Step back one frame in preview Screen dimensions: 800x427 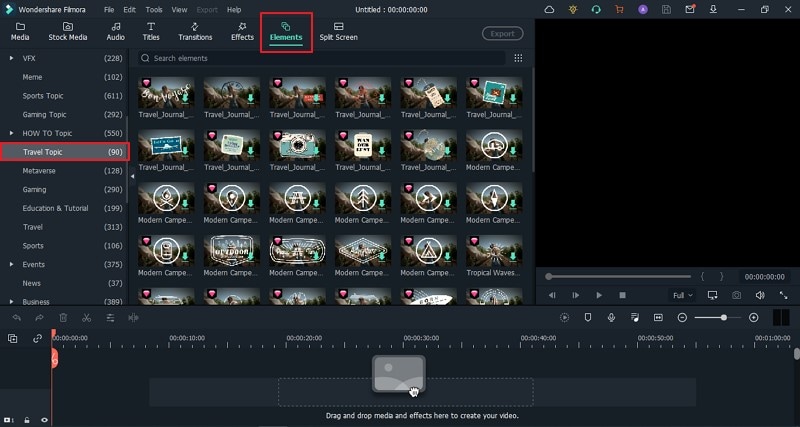552,295
